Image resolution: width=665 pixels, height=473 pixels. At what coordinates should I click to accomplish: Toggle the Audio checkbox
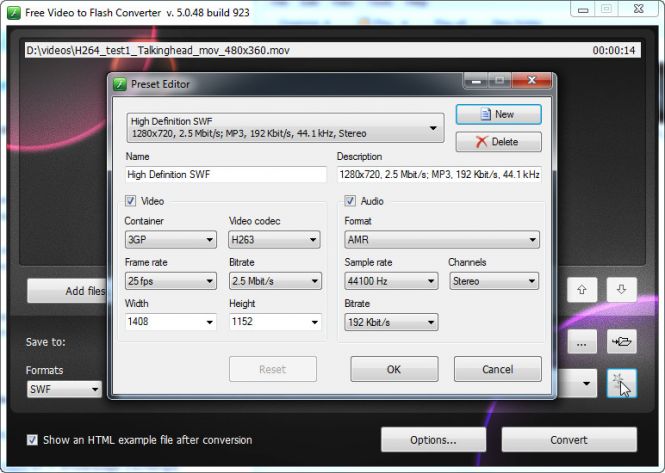tap(351, 201)
